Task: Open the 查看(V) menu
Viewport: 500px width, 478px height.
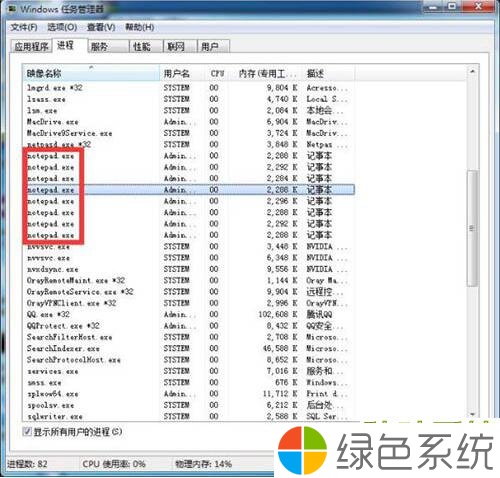Action: [101, 27]
